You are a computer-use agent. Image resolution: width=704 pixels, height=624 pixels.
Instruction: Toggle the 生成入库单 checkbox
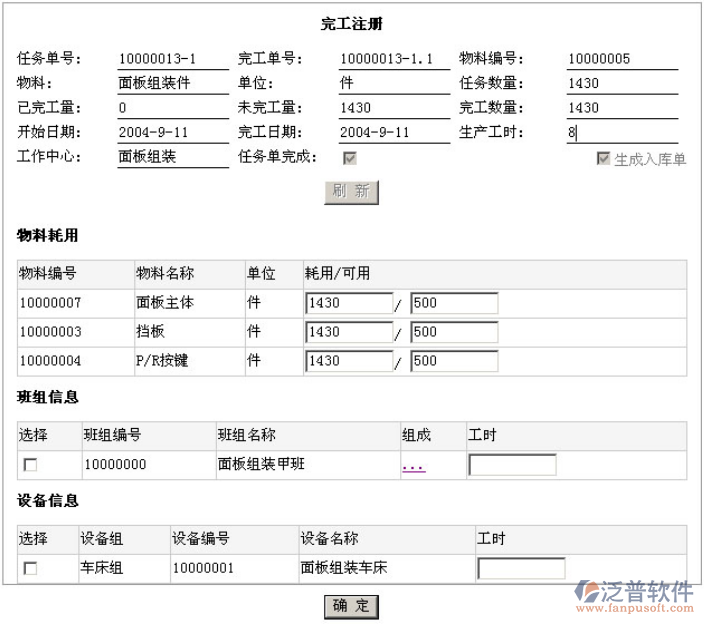(603, 159)
